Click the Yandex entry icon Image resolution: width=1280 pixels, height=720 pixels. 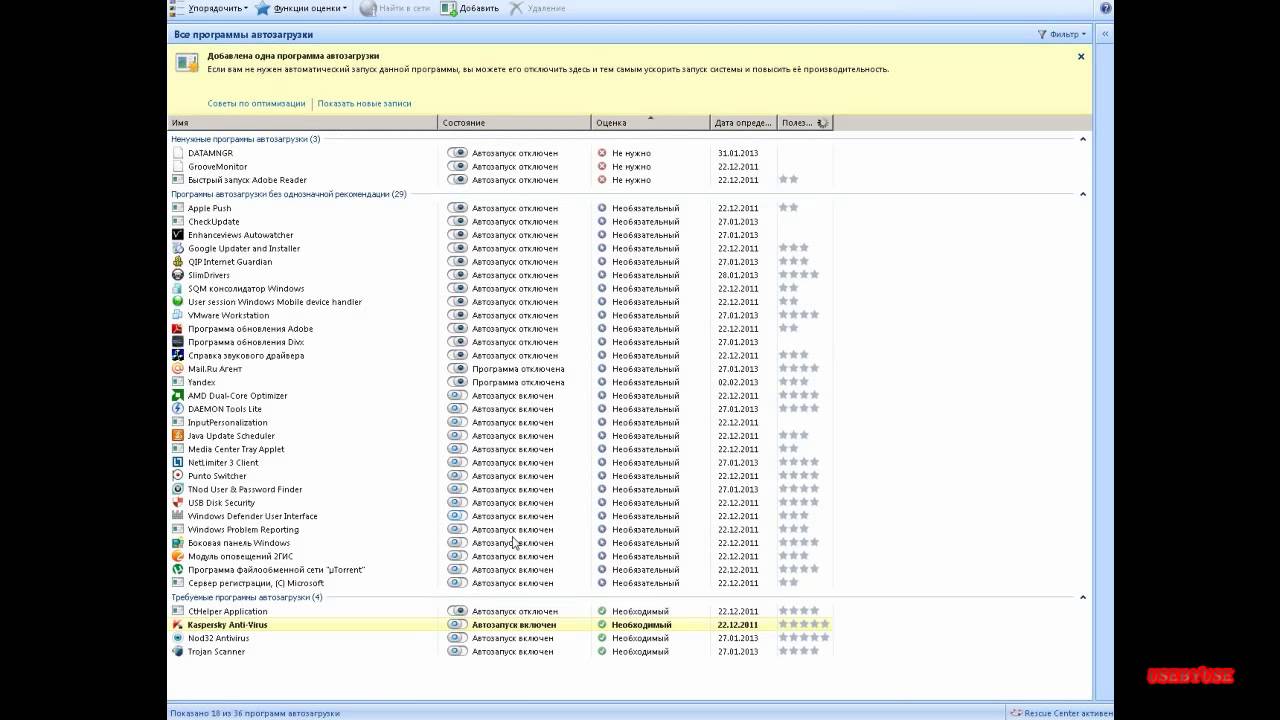pos(178,382)
